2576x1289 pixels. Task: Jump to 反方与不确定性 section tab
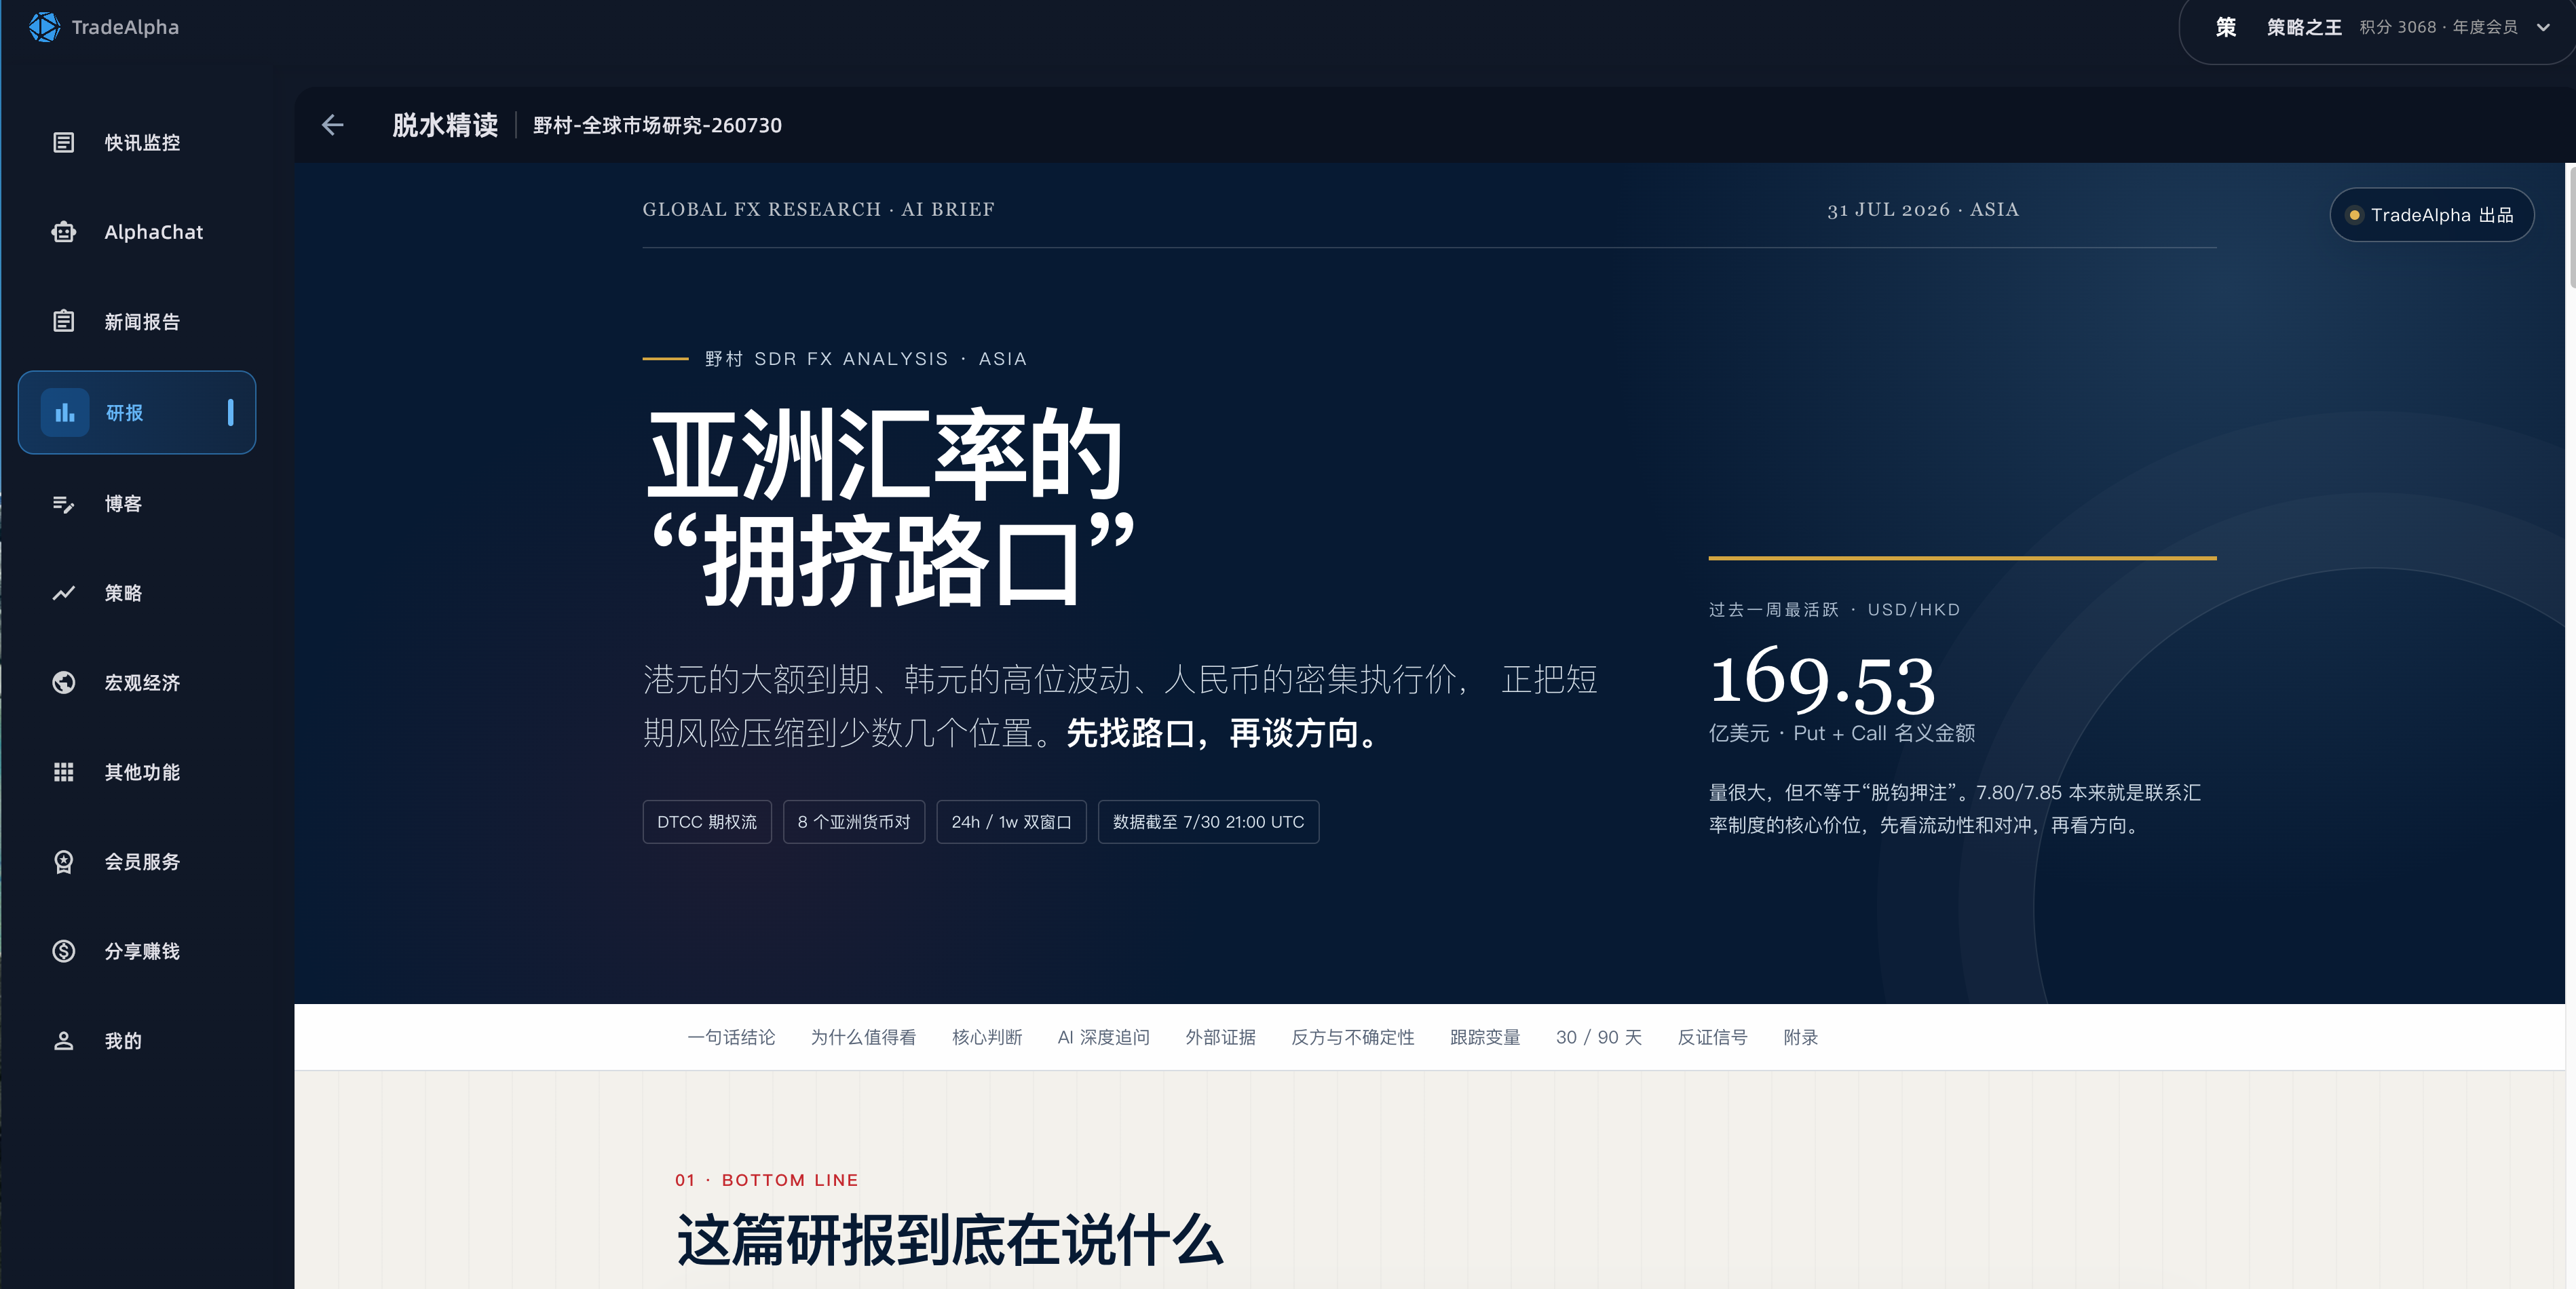[1353, 1037]
